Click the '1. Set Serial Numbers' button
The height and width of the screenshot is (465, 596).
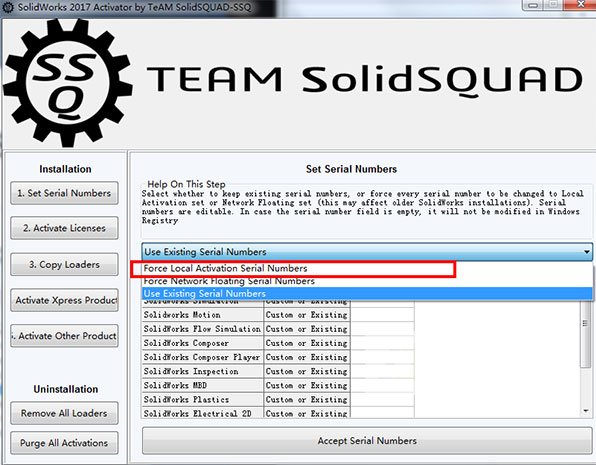point(64,193)
